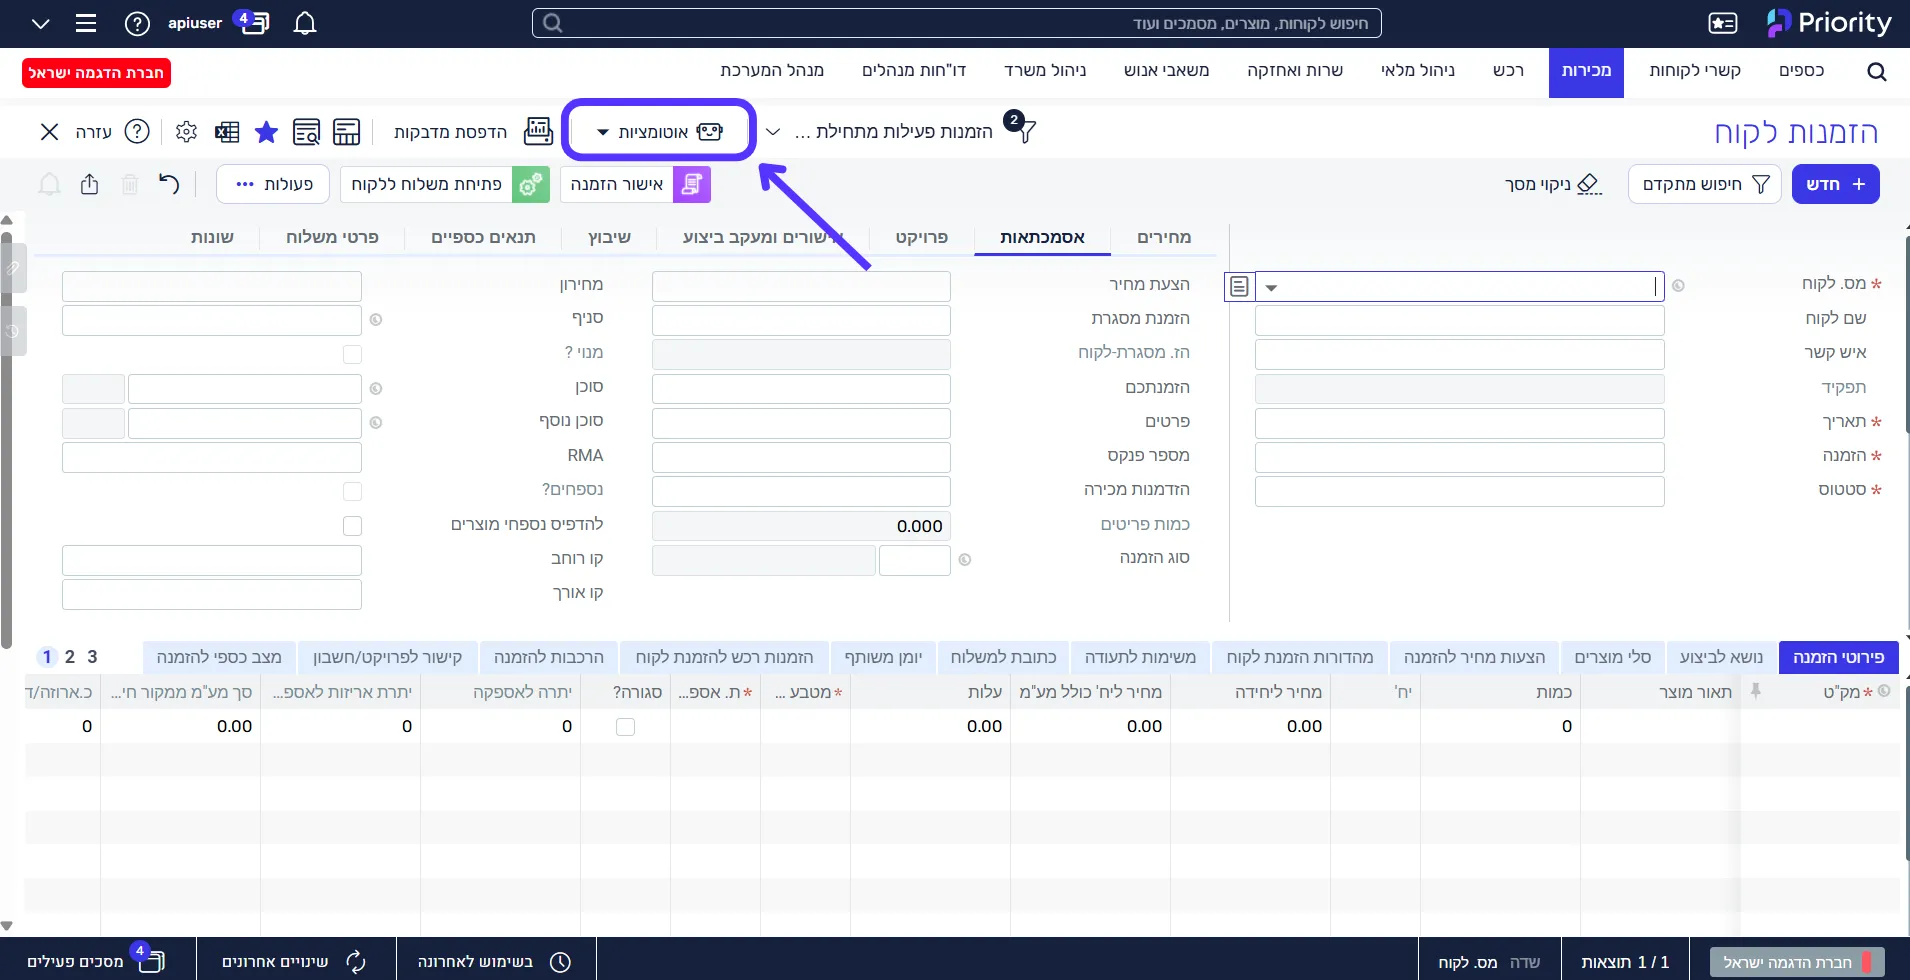The height and width of the screenshot is (980, 1910).
Task: Click the undo arrow icon
Action: click(x=169, y=184)
